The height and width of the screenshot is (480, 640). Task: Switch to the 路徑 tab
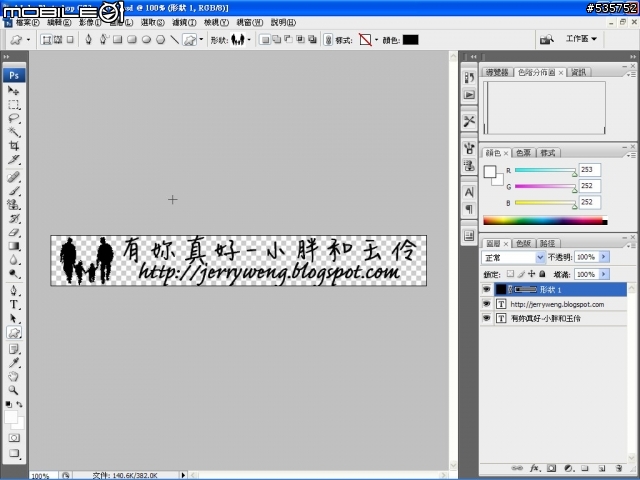pyautogui.click(x=547, y=243)
